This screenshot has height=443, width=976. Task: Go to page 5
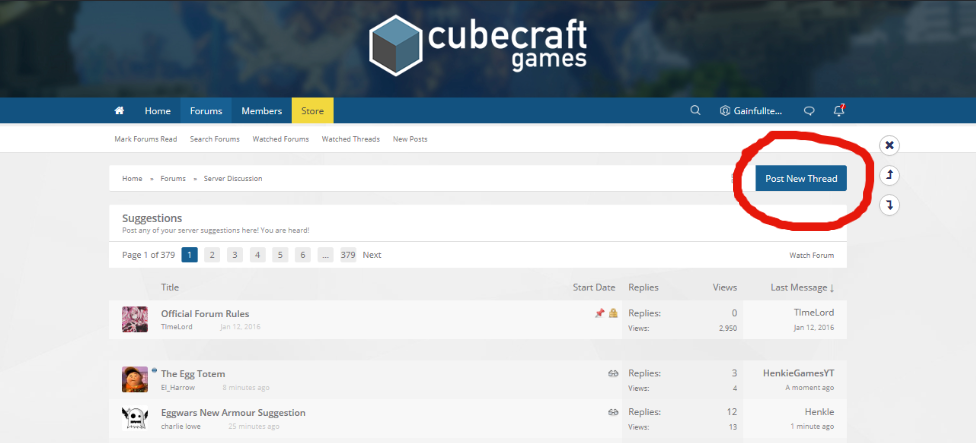coord(280,254)
